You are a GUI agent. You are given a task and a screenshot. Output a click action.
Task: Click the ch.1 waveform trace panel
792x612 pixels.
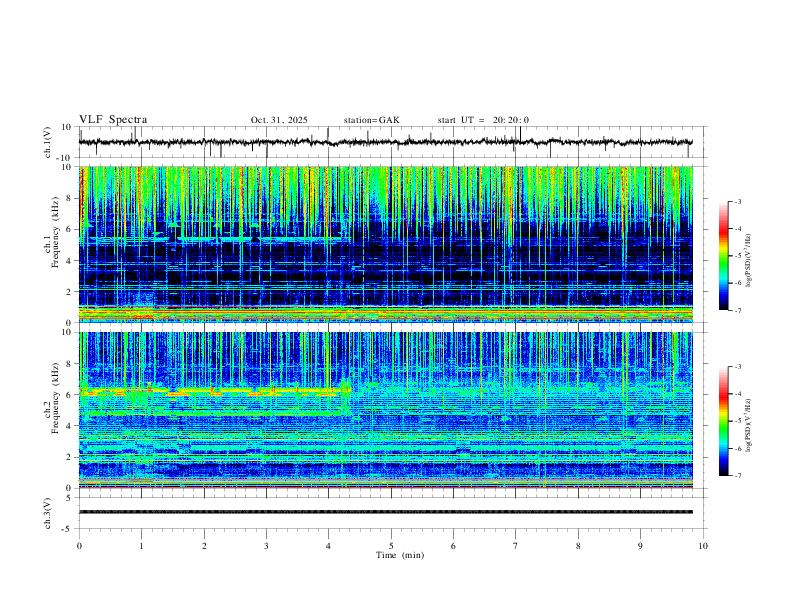point(392,142)
